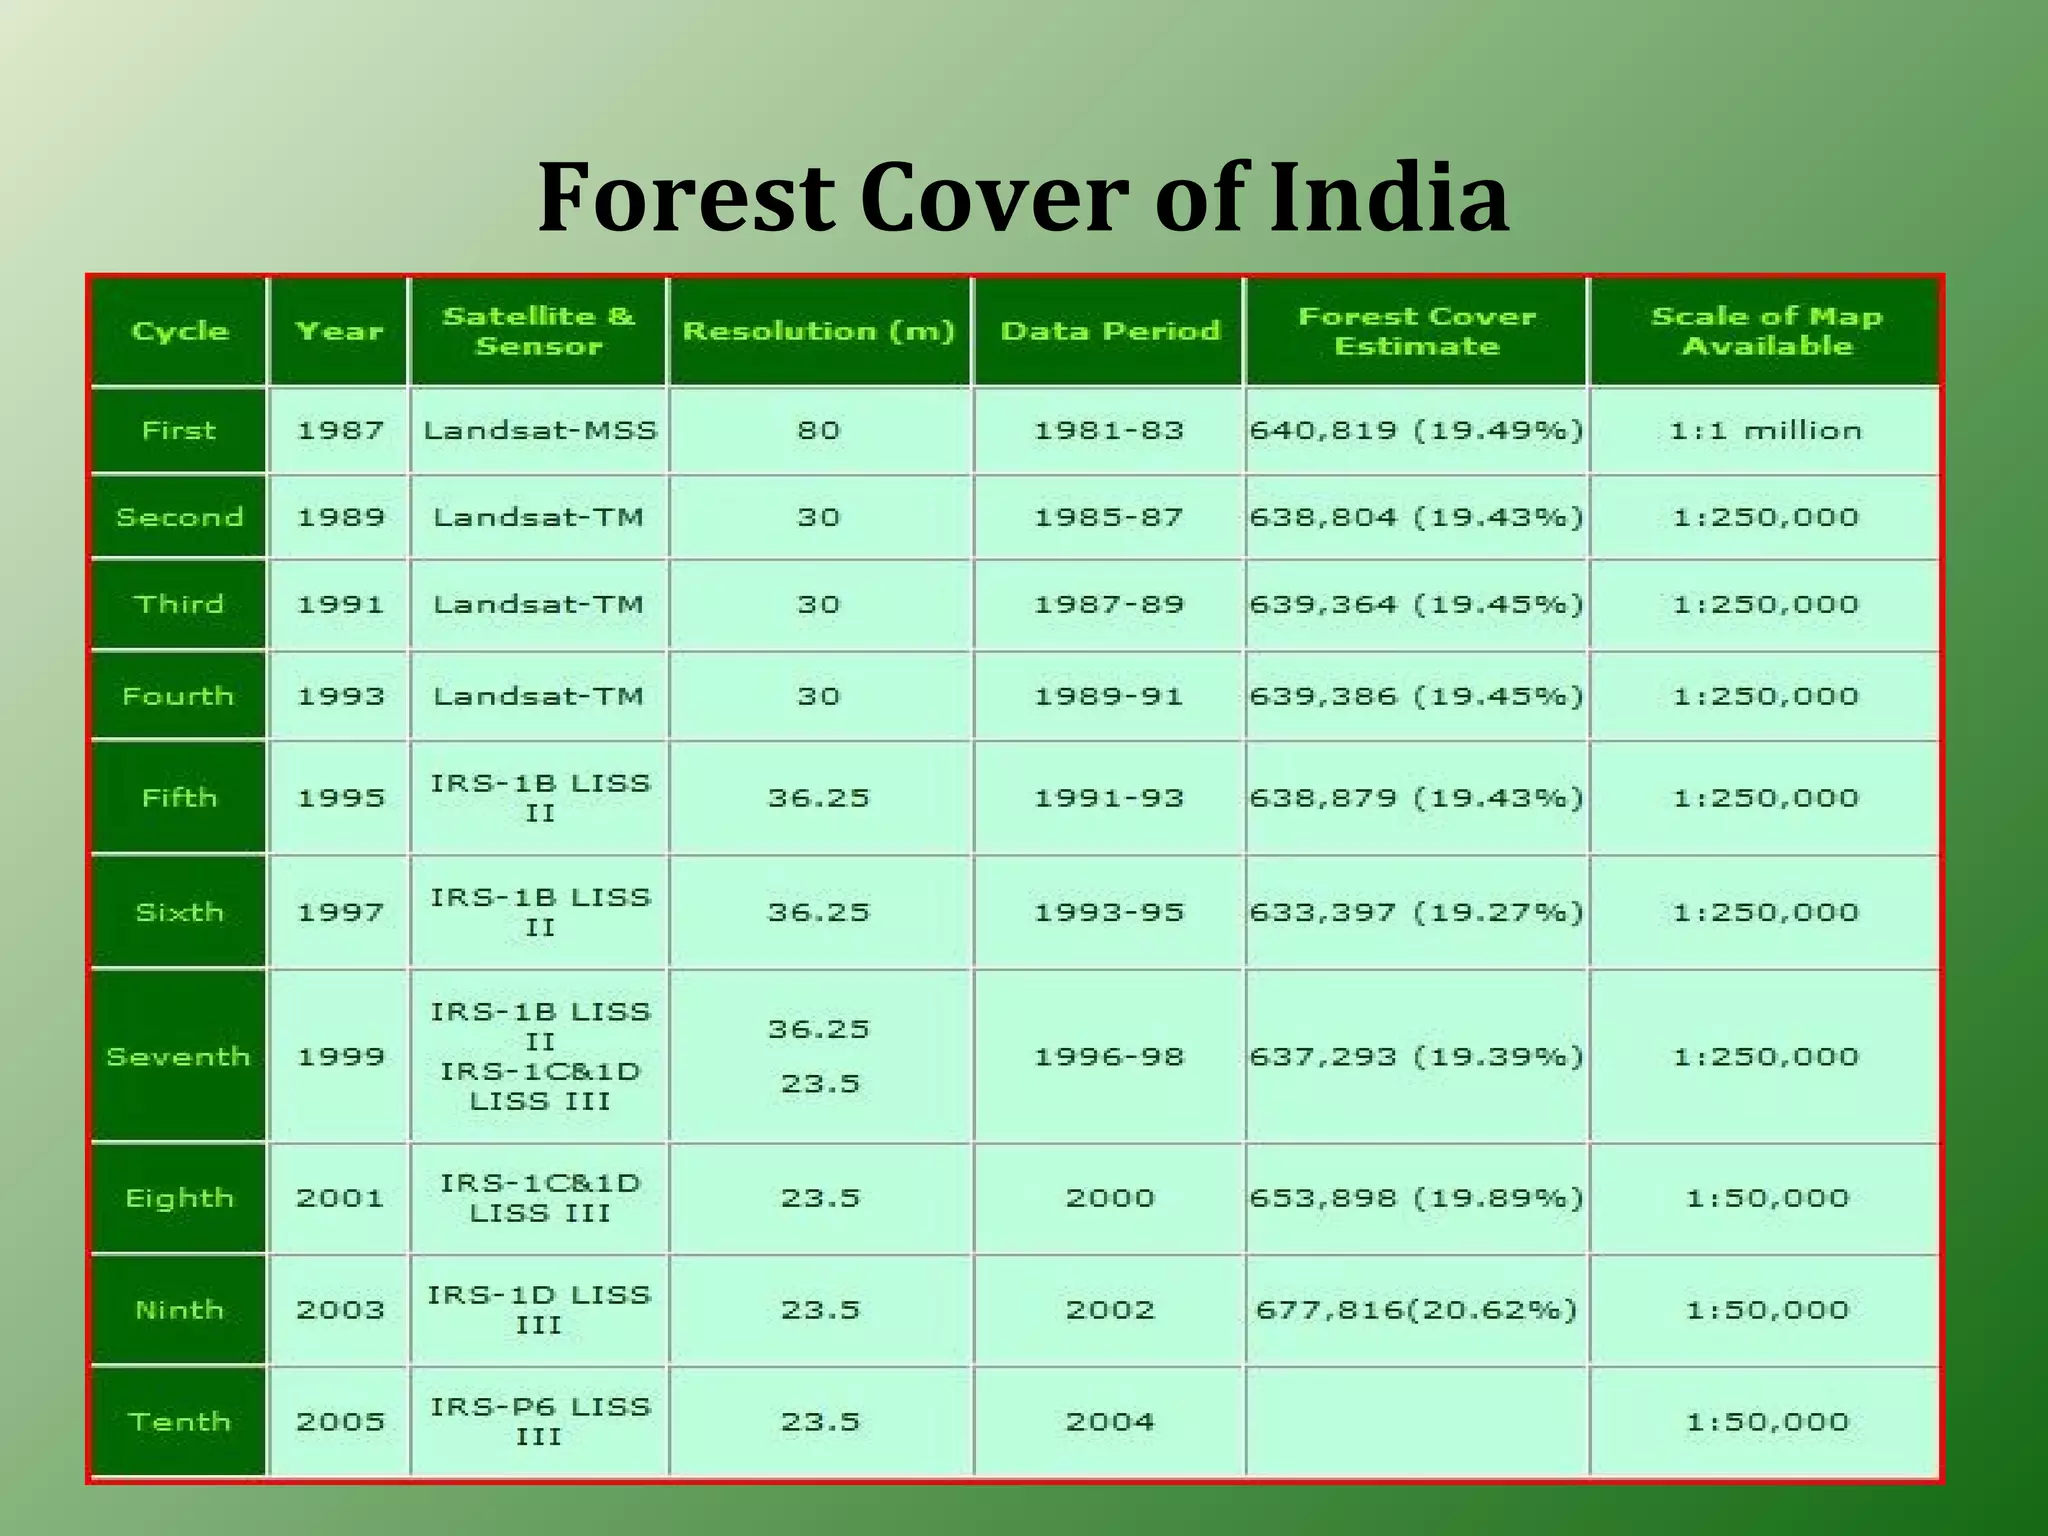The width and height of the screenshot is (2048, 1536).
Task: Select the "Tenth" cycle cell
Action: (180, 1421)
